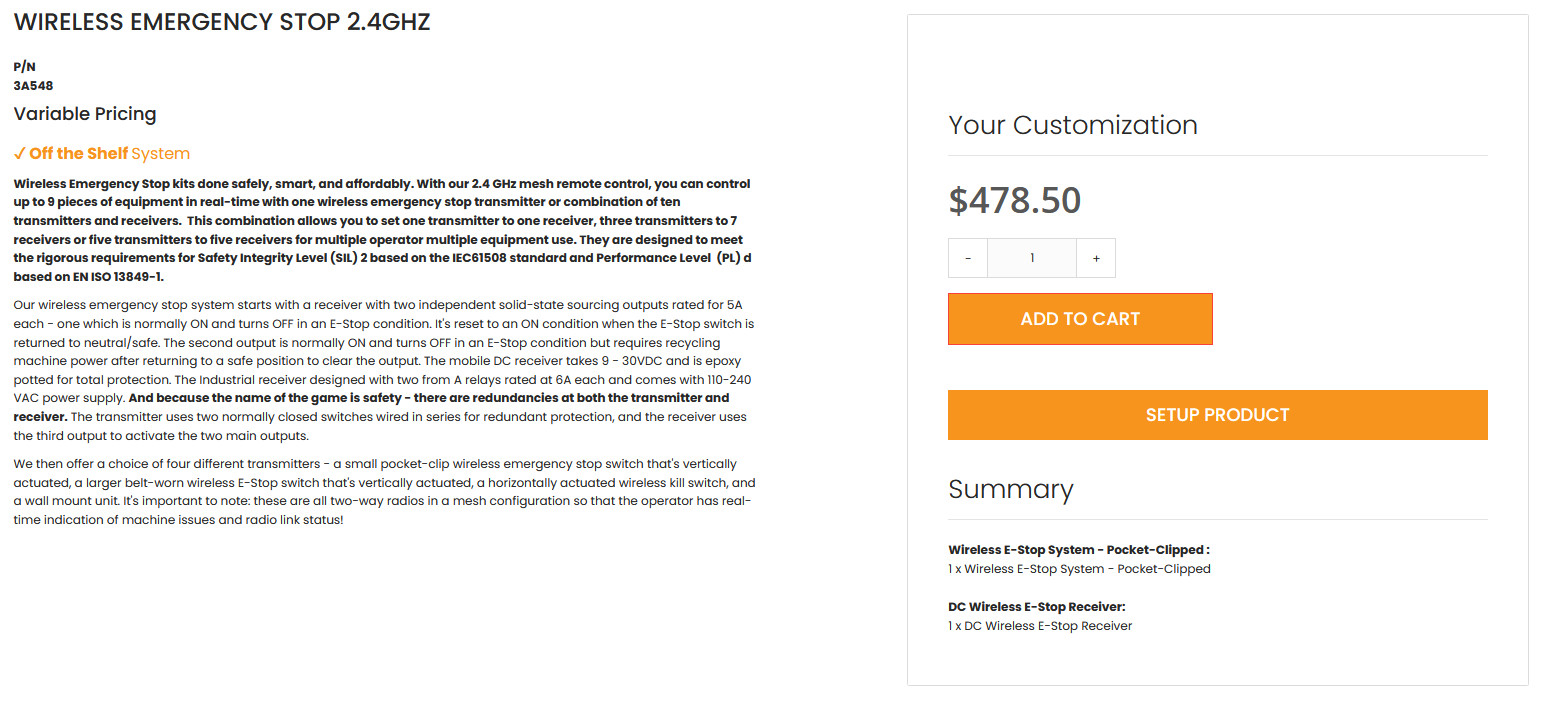Decrease quantity with the minus button
Screen dimensions: 1544x701
coord(967,258)
